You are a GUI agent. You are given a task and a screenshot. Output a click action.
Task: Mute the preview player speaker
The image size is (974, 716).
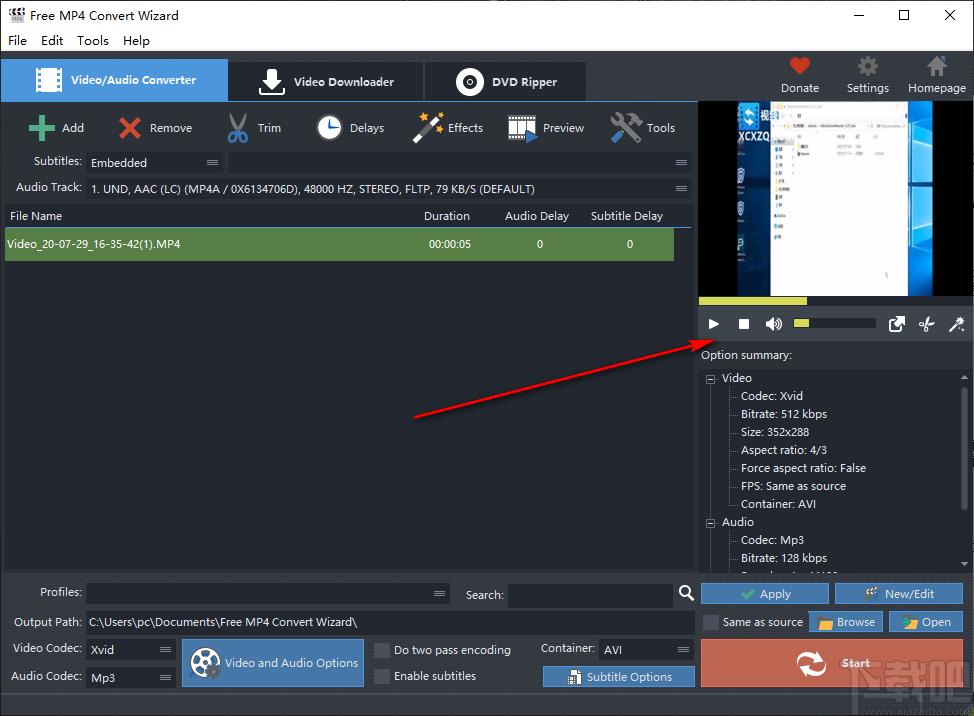pos(773,324)
